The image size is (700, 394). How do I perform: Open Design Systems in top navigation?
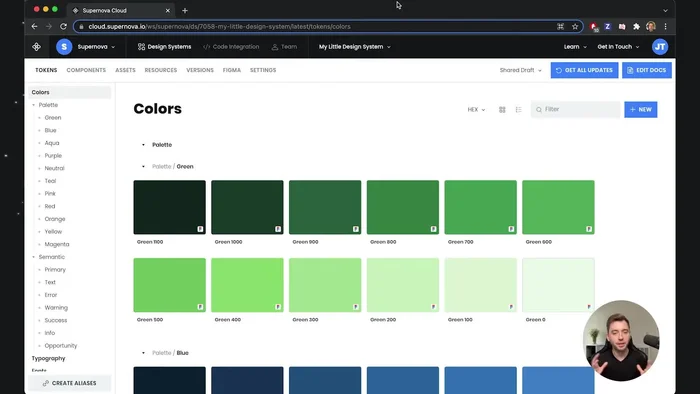(x=164, y=46)
